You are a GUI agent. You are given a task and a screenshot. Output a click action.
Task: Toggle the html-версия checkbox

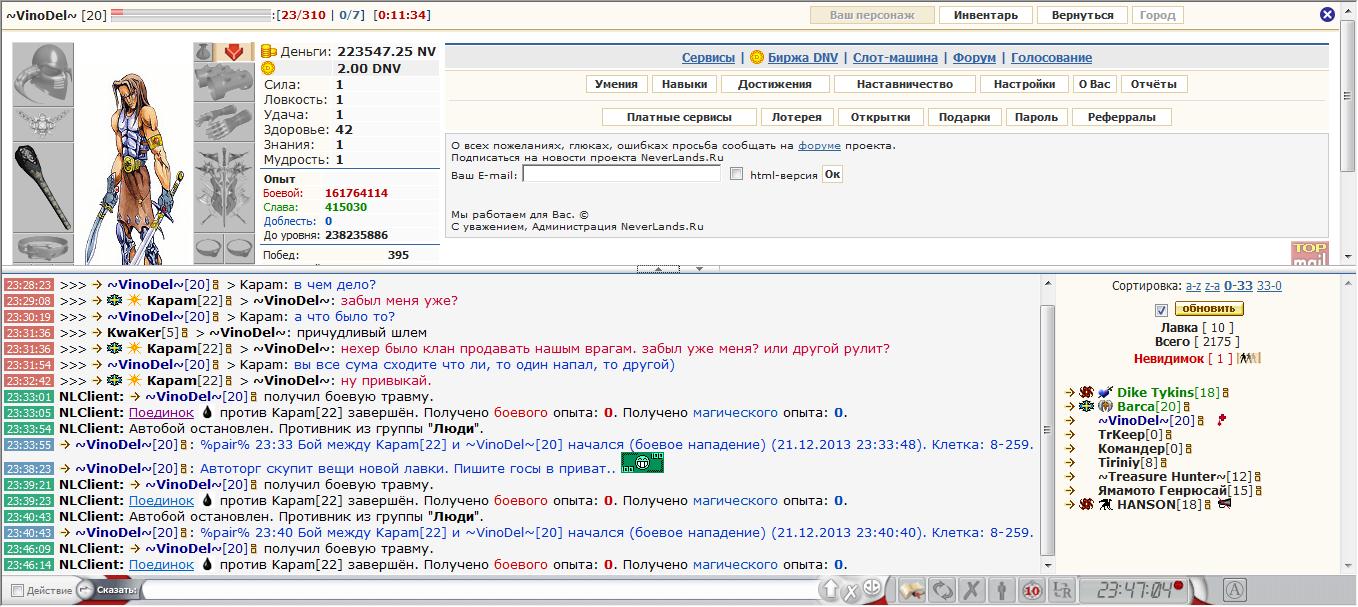coord(737,174)
